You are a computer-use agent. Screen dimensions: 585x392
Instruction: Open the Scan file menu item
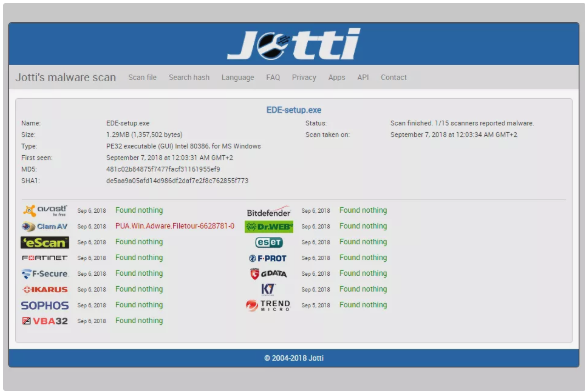[x=143, y=77]
